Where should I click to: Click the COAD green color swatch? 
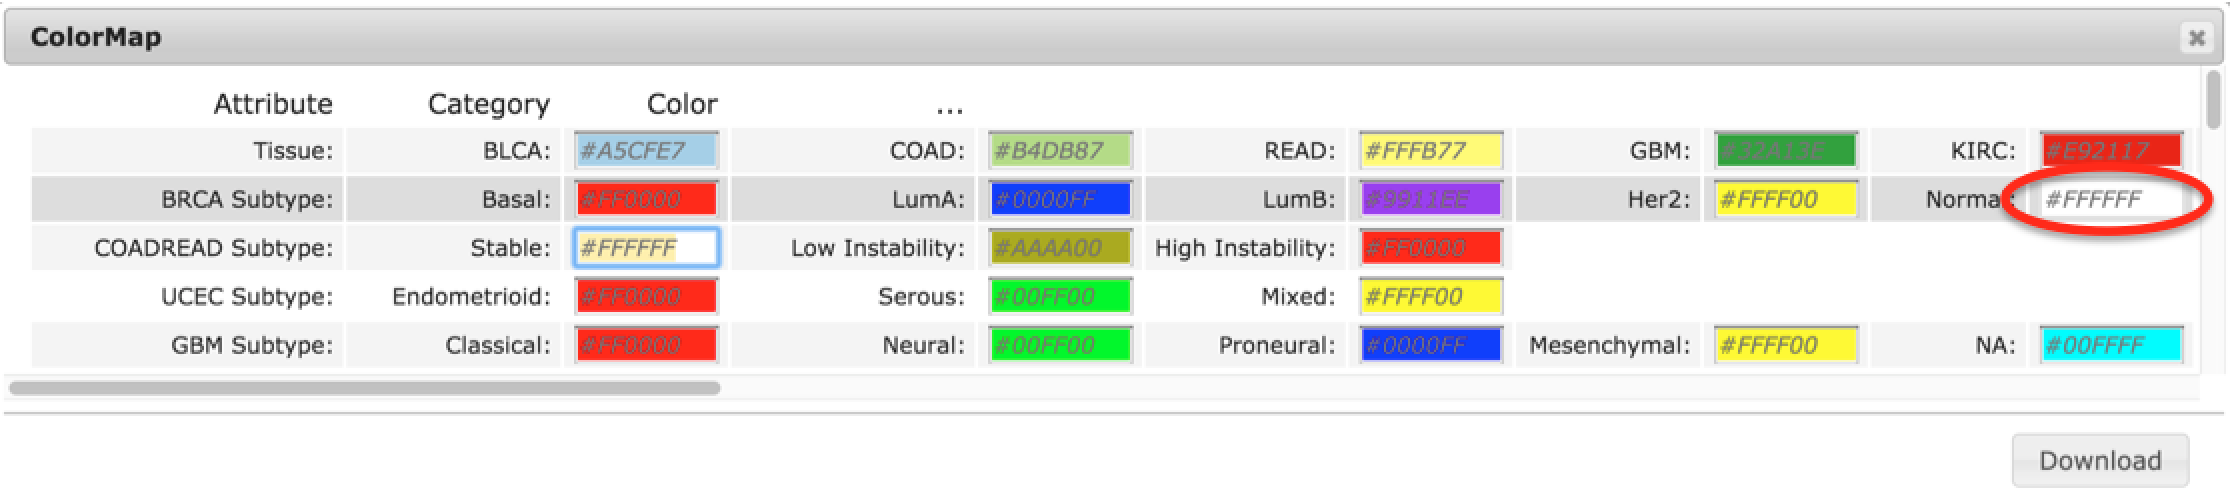(x=1060, y=151)
